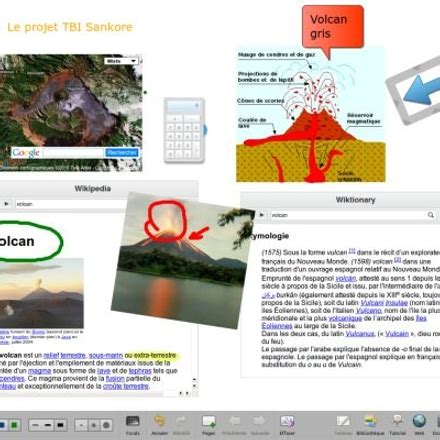Click the Rechercher button on the map

(122, 153)
